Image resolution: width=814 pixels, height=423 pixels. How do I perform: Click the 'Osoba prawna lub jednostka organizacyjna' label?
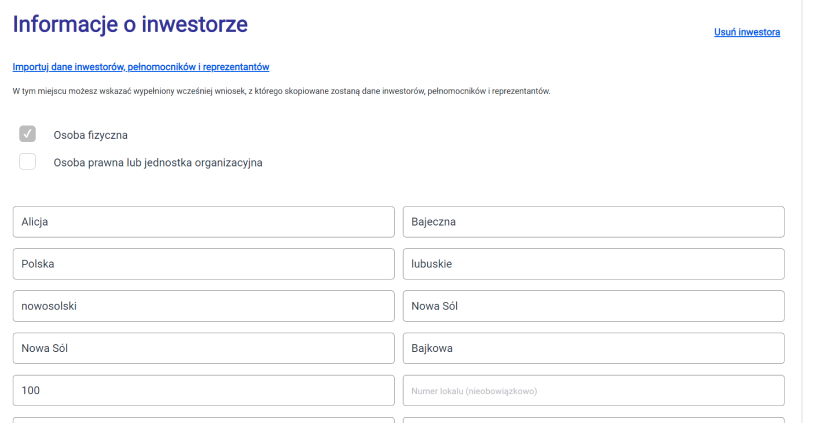157,162
